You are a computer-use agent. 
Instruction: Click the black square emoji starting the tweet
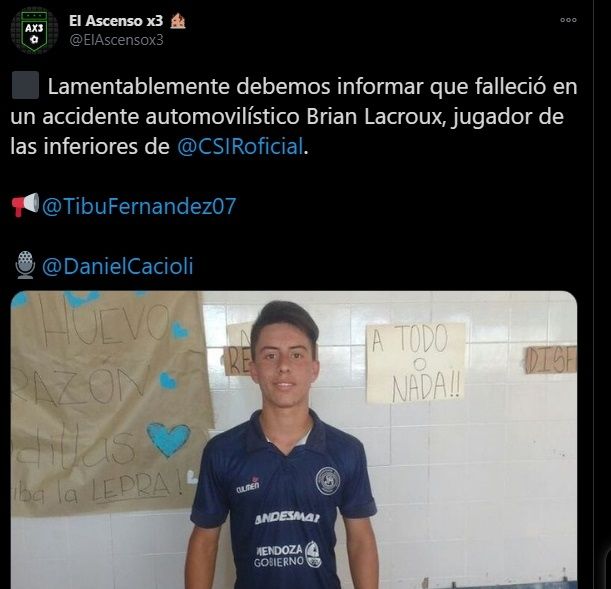(25, 85)
